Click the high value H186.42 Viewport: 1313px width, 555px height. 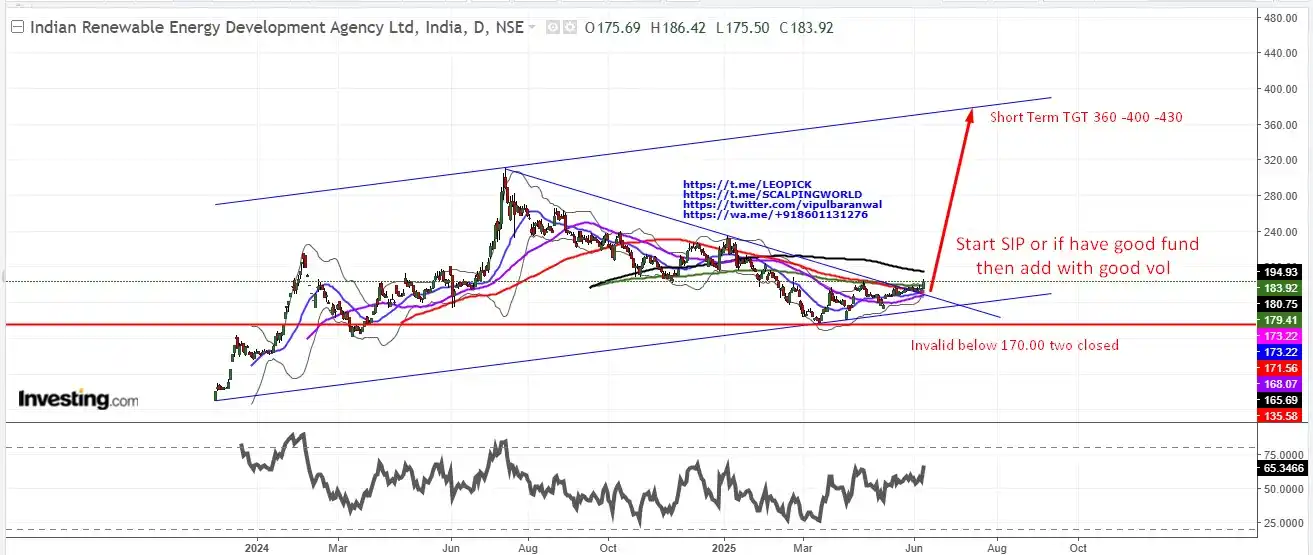point(680,28)
